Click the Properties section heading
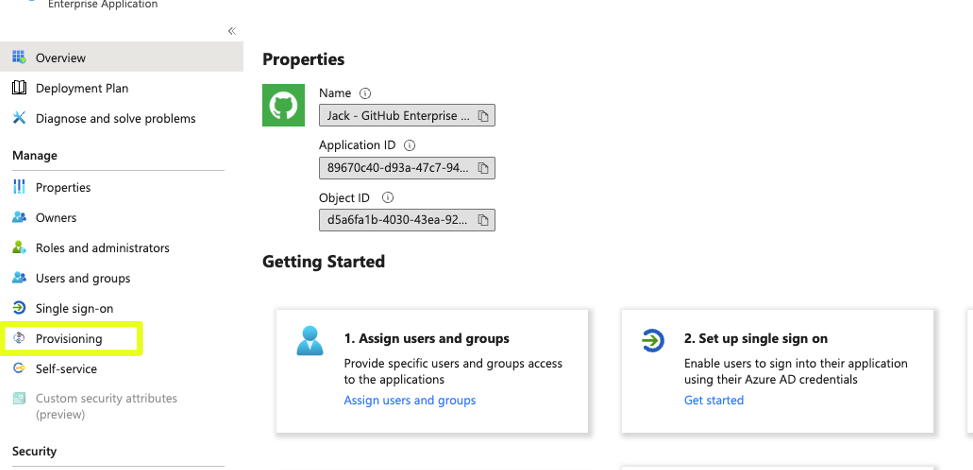Screen dimensions: 973x470 pyautogui.click(x=303, y=60)
